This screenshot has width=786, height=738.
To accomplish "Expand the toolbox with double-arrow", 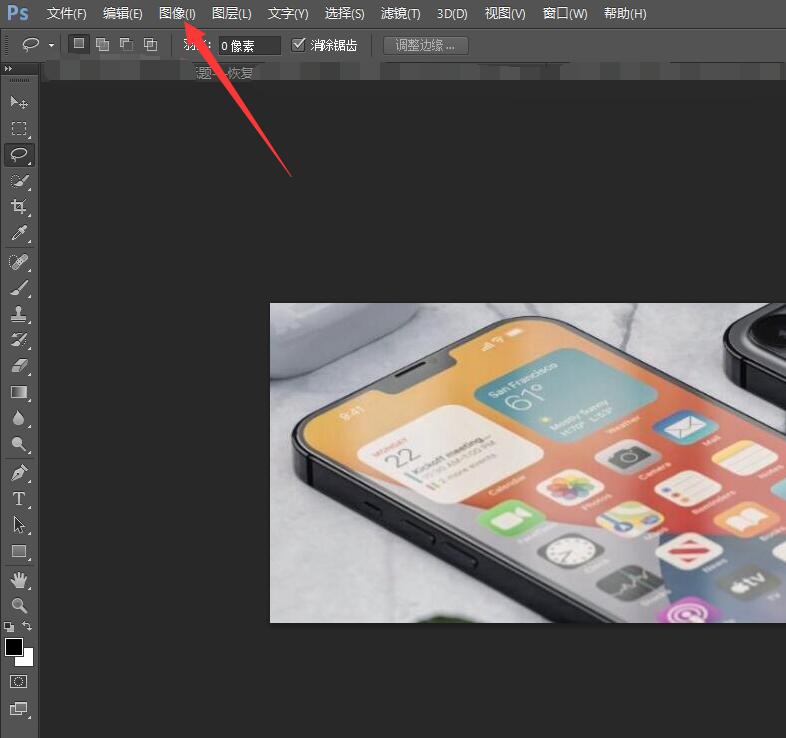I will [8, 69].
